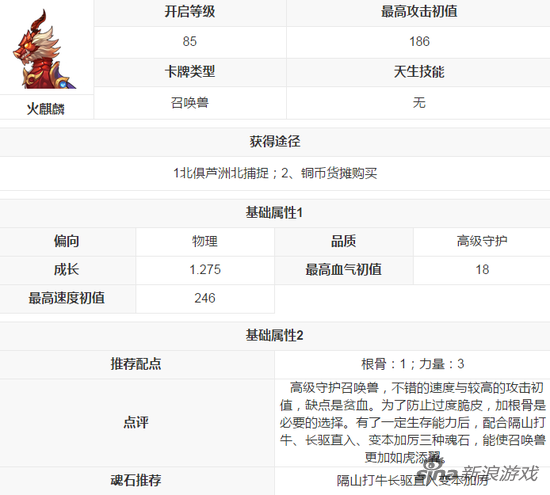The width and height of the screenshot is (550, 495).
Task: Select the 高级守护召唤兽 review paragraph
Action: 412,423
